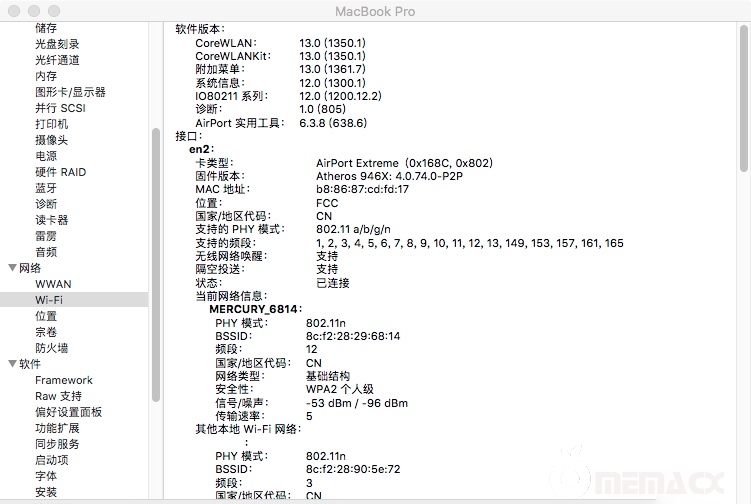751x504 pixels.
Task: Open 图形卡/显示器 in the sidebar
Action: coord(70,92)
